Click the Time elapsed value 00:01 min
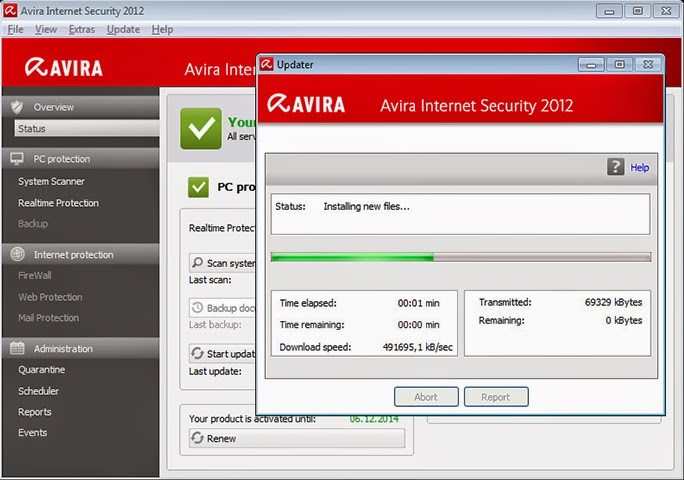 pos(418,303)
